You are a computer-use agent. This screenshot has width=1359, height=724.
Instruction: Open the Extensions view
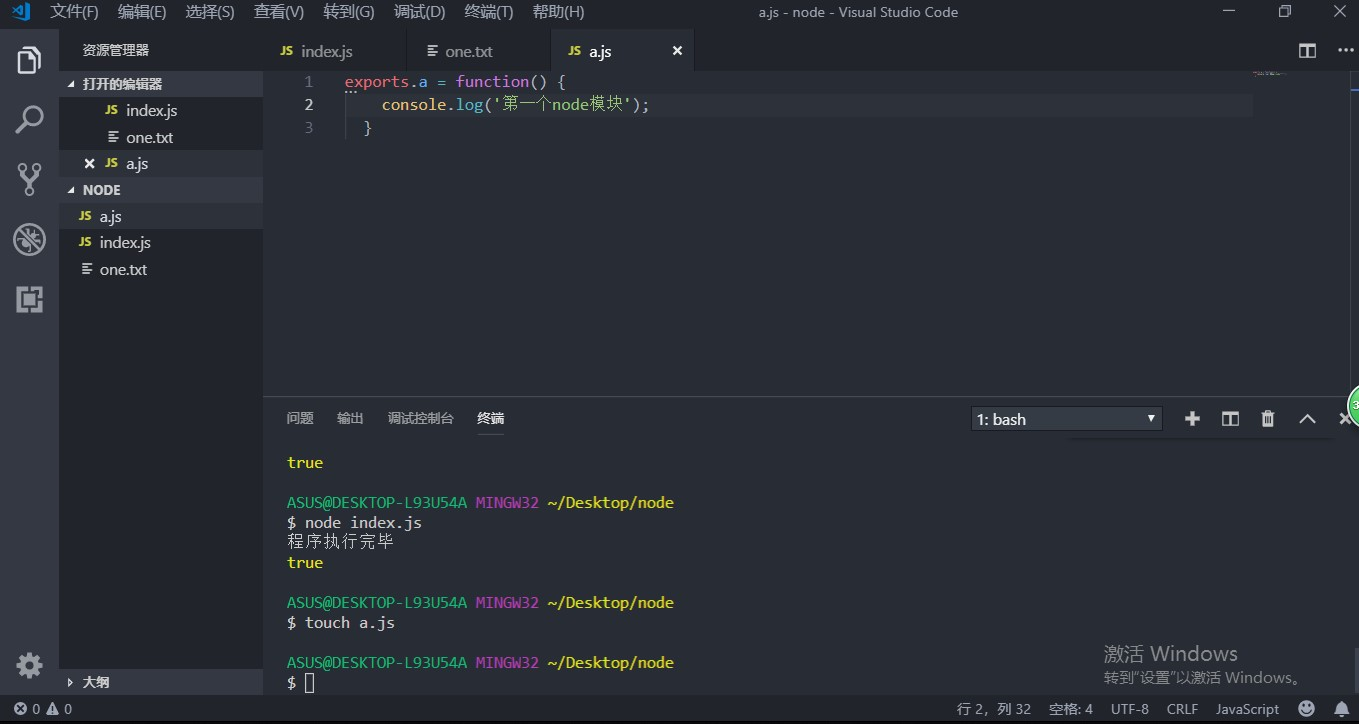pyautogui.click(x=30, y=299)
